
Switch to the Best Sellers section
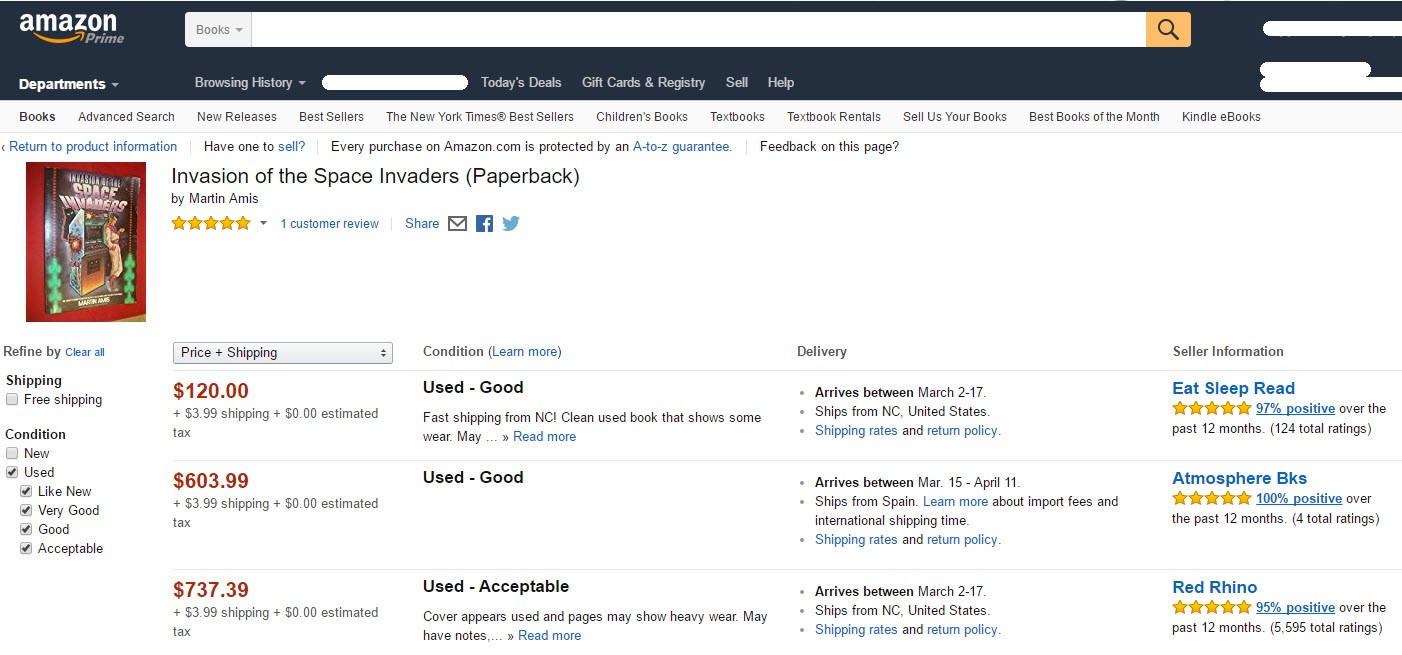pyautogui.click(x=331, y=116)
